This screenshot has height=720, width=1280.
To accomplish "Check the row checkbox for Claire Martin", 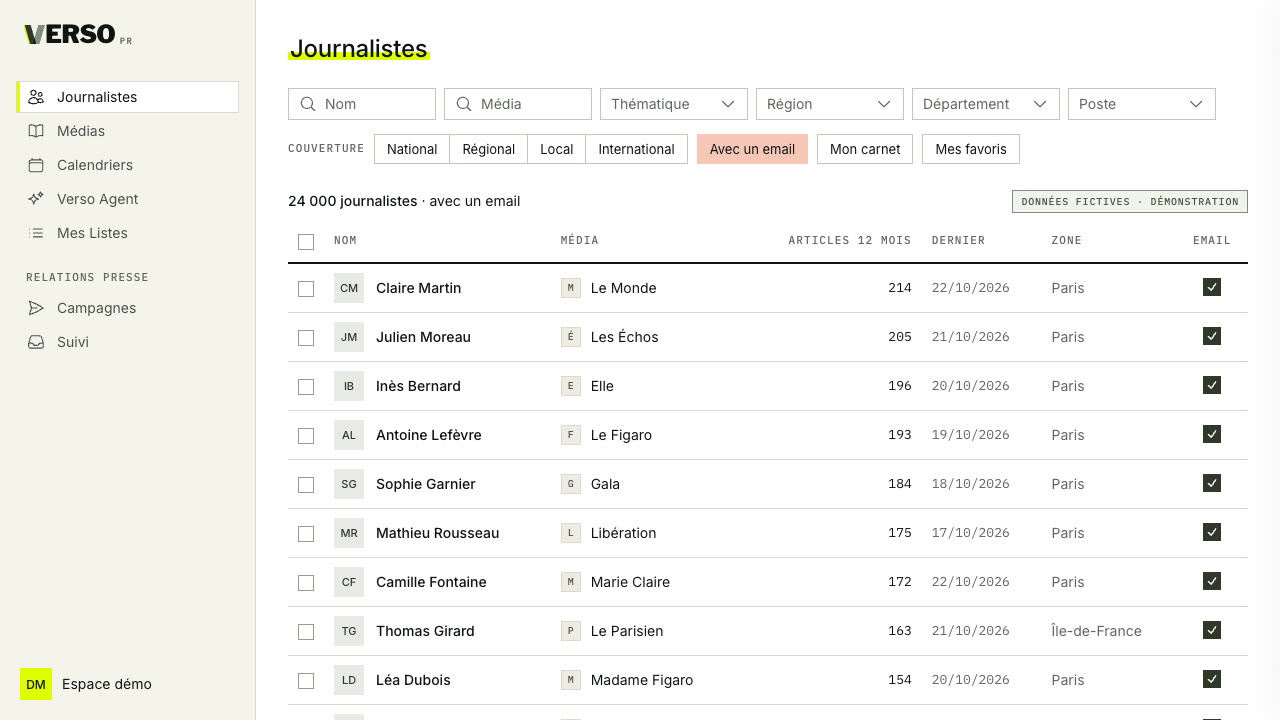I will pos(306,289).
